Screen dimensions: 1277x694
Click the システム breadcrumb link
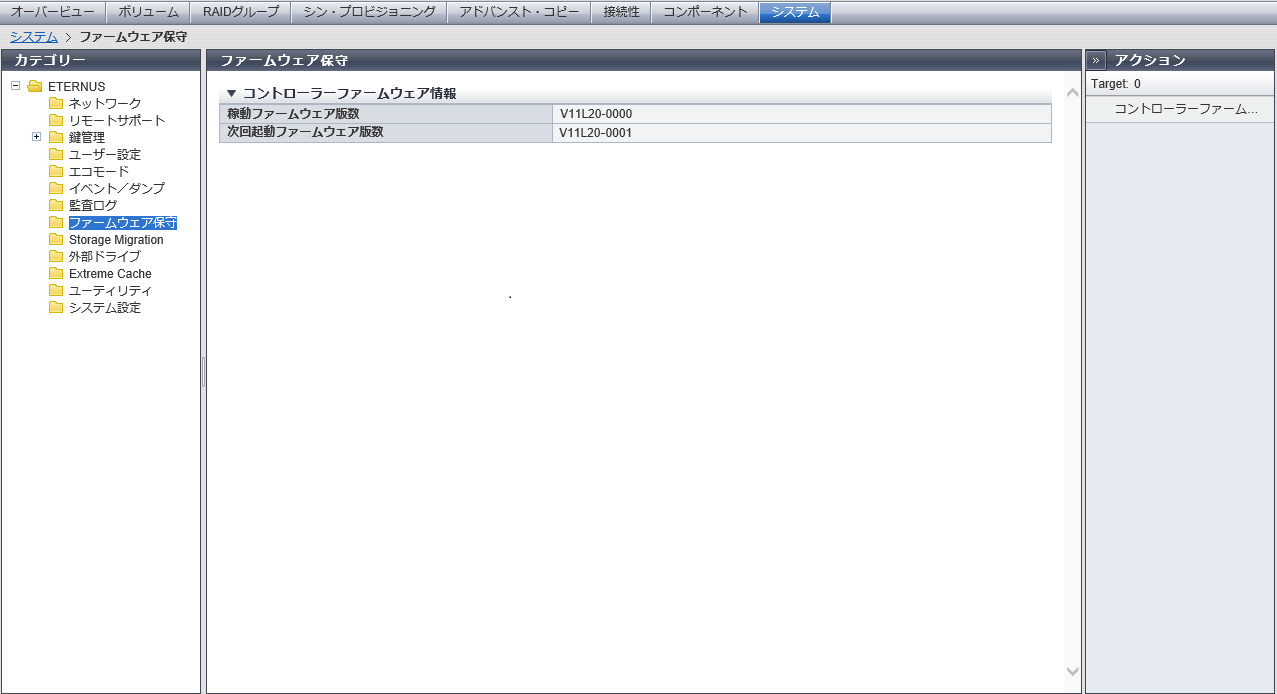(34, 37)
